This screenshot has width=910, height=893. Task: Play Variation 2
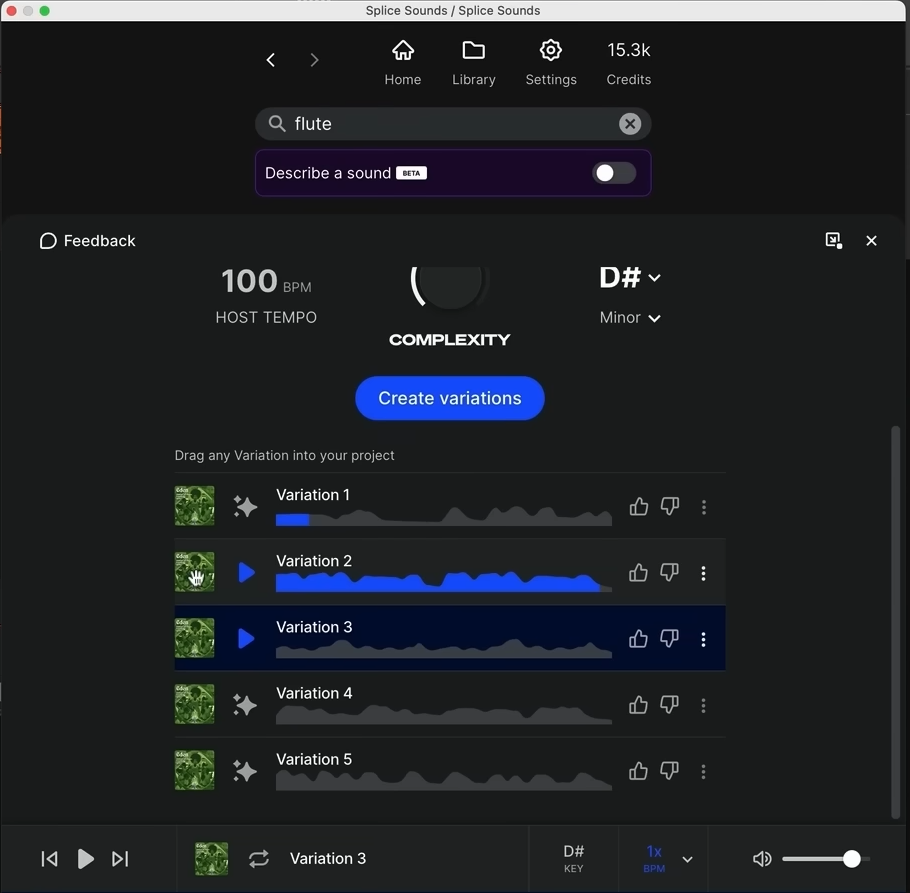tap(246, 573)
